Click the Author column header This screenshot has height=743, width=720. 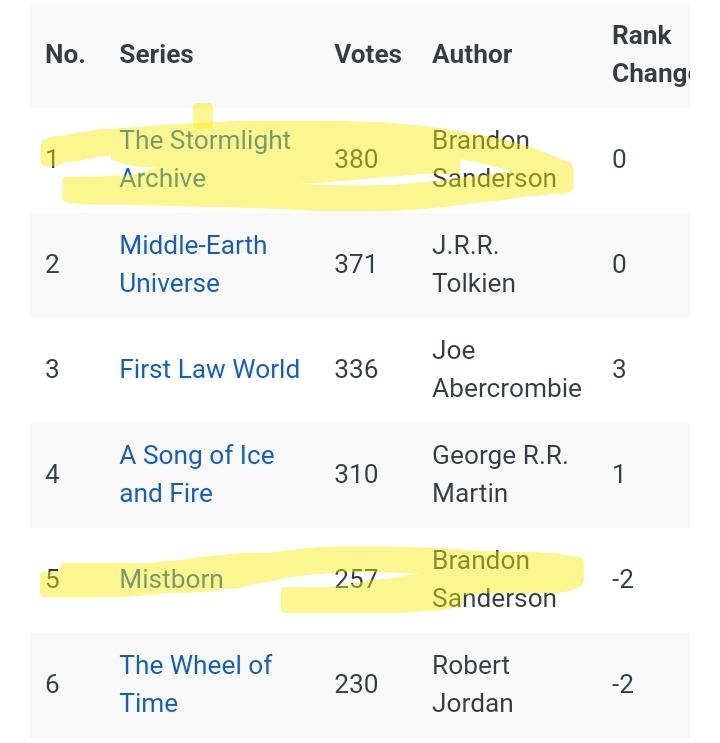click(472, 54)
